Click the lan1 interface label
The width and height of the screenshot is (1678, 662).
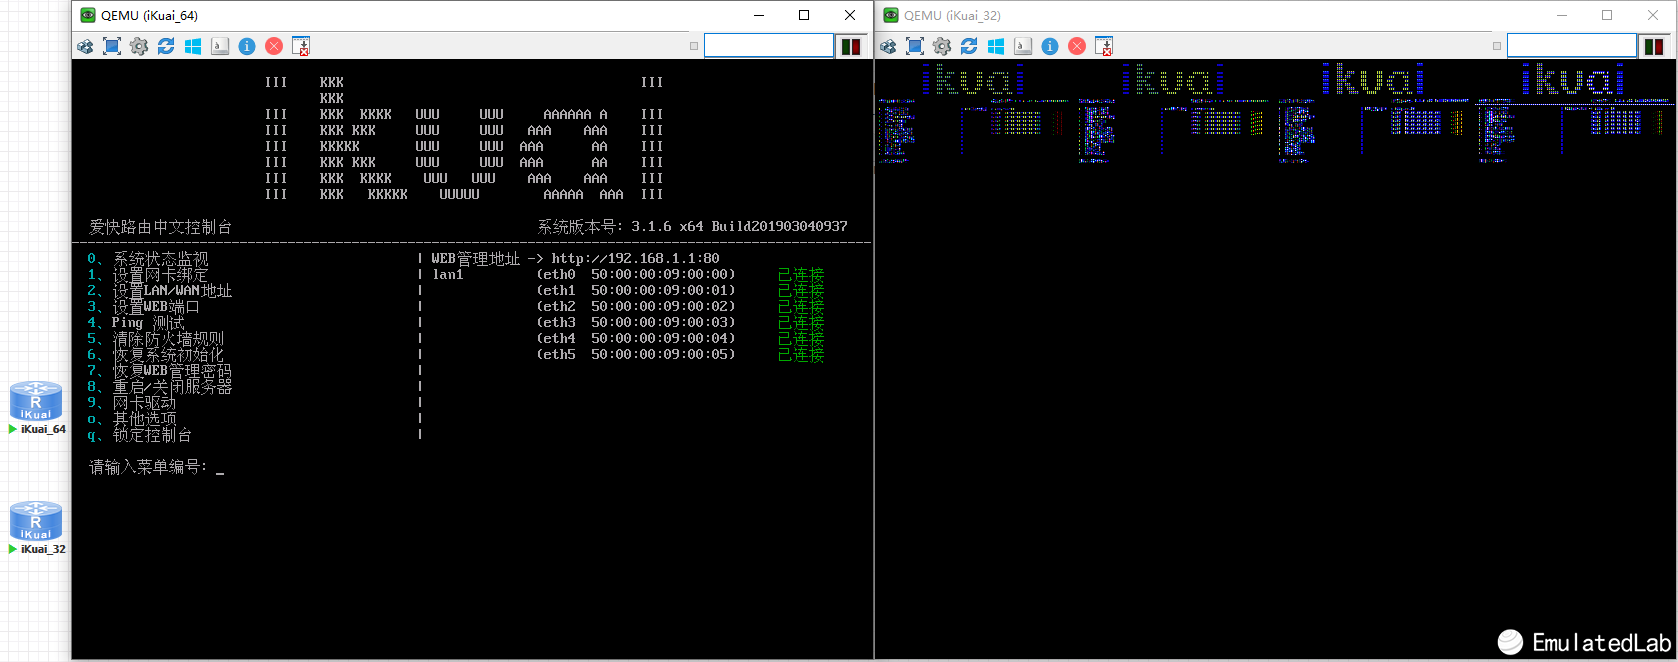click(448, 275)
